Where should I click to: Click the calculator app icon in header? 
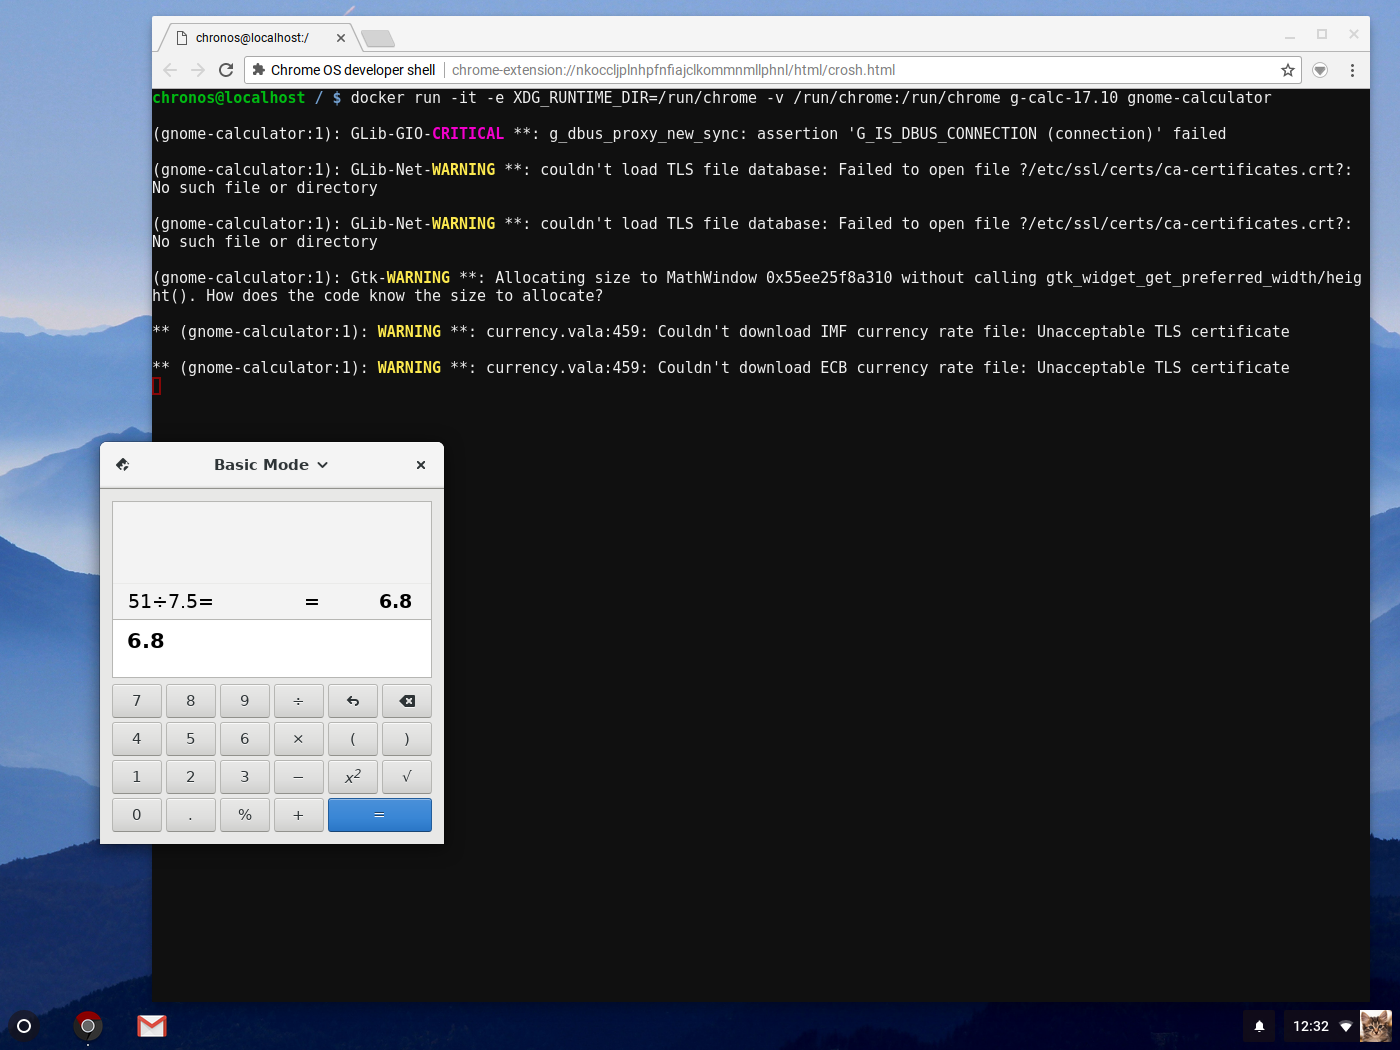point(123,465)
